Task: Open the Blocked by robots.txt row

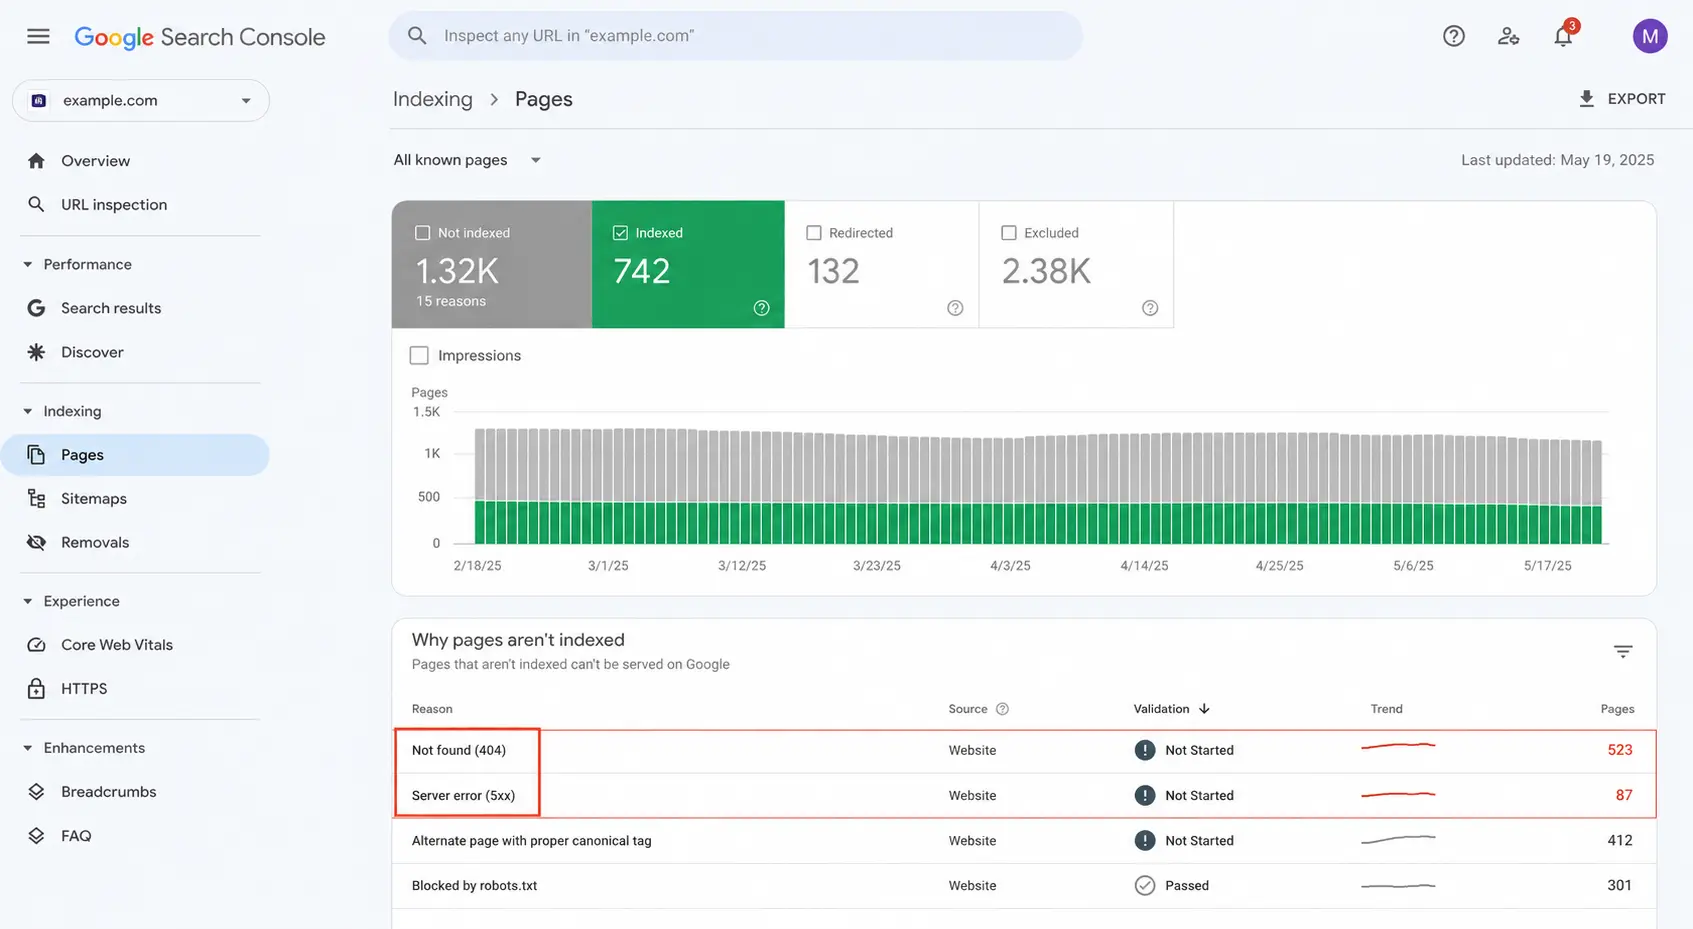Action: (1024, 886)
